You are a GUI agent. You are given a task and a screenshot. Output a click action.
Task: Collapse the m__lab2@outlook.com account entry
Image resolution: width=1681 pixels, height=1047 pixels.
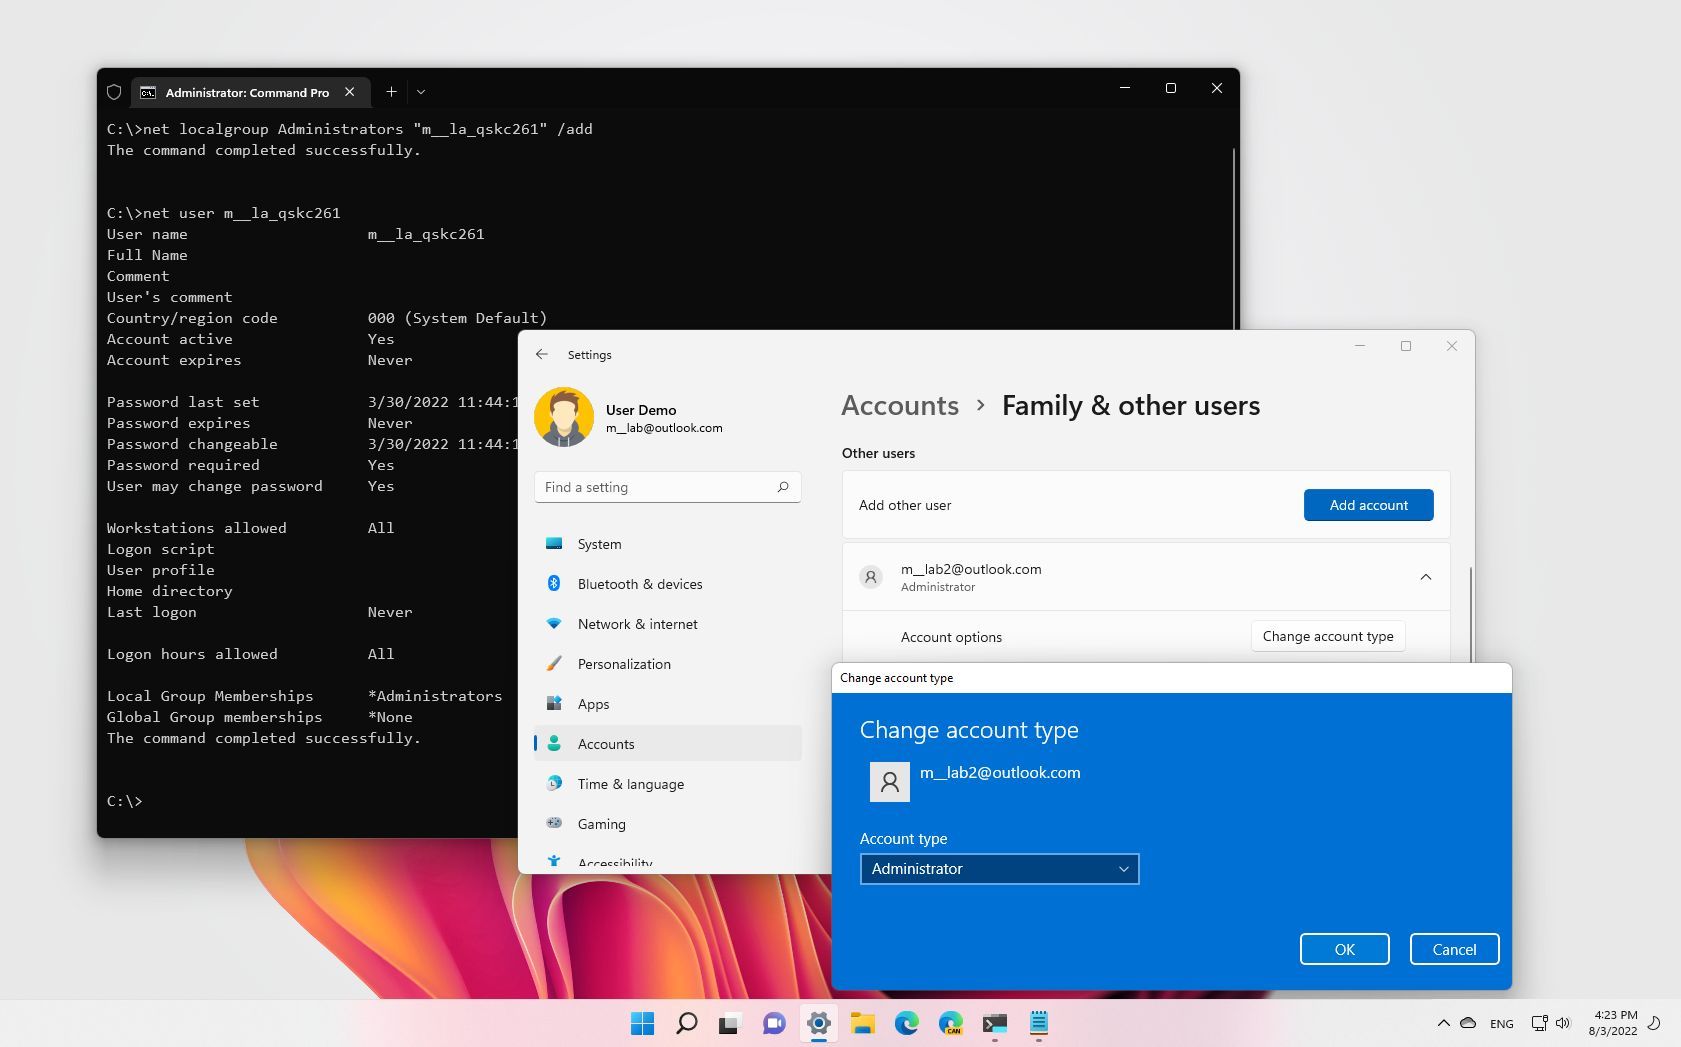click(1425, 577)
